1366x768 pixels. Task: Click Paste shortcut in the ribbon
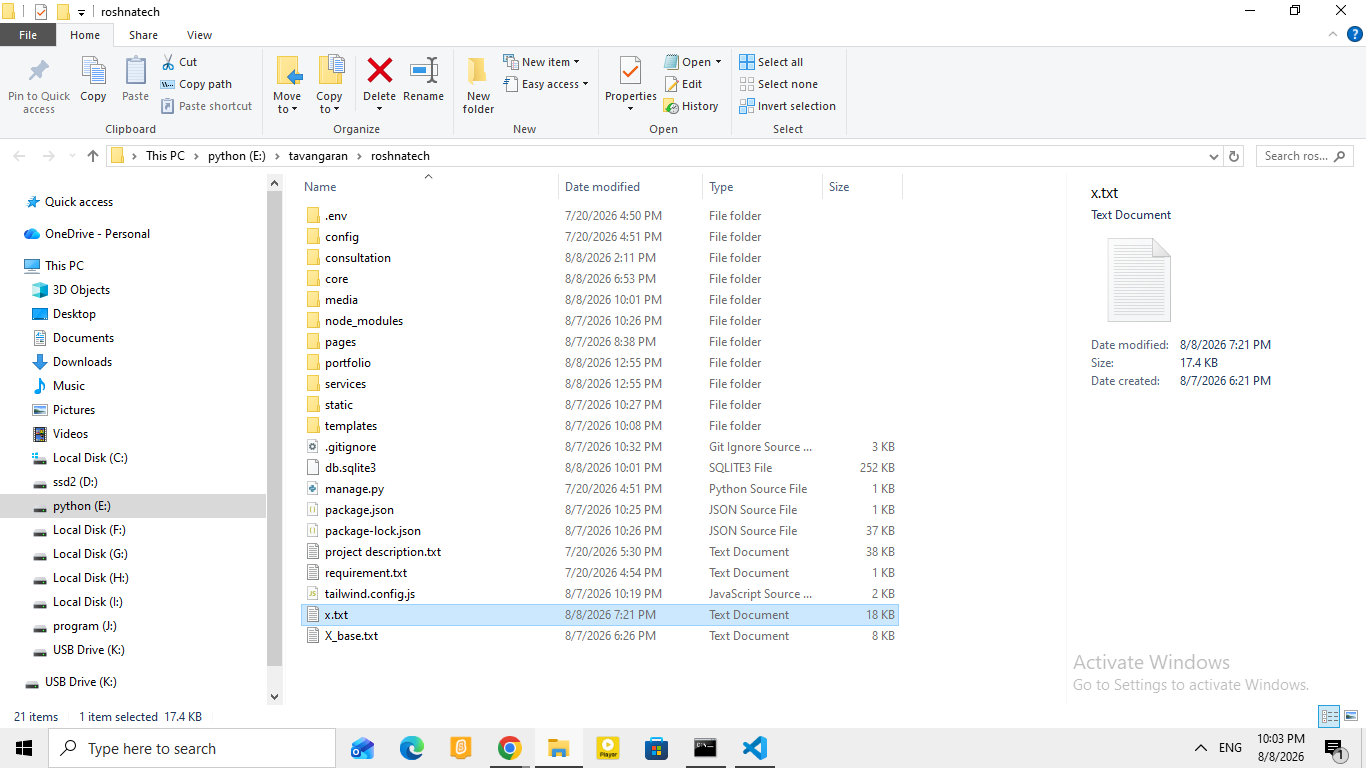[x=206, y=106]
